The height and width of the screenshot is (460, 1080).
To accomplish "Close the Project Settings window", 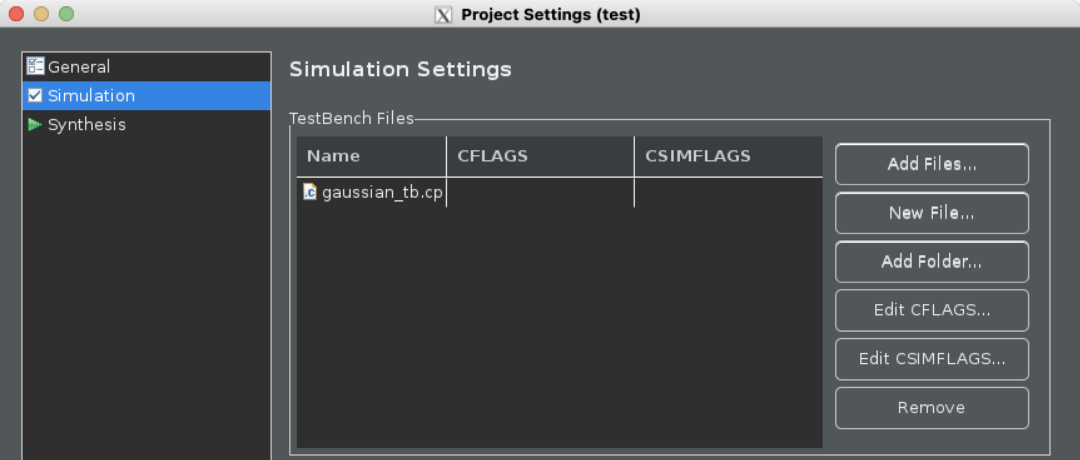I will tap(17, 14).
